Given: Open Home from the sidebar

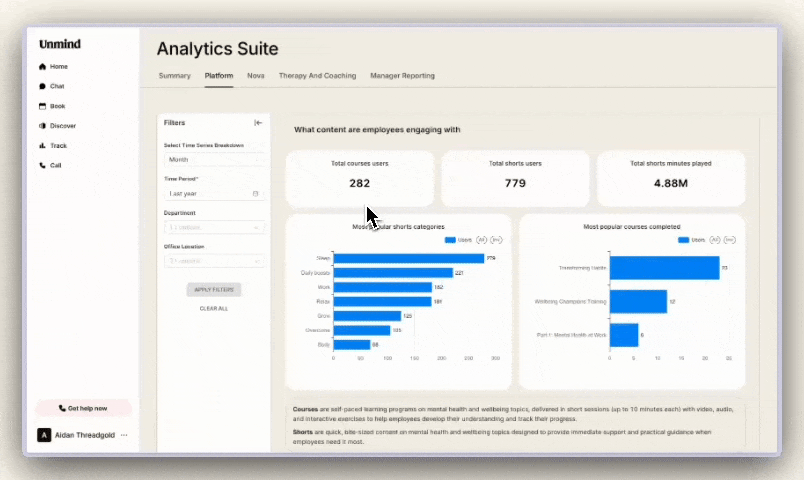Looking at the screenshot, I should click(x=58, y=67).
